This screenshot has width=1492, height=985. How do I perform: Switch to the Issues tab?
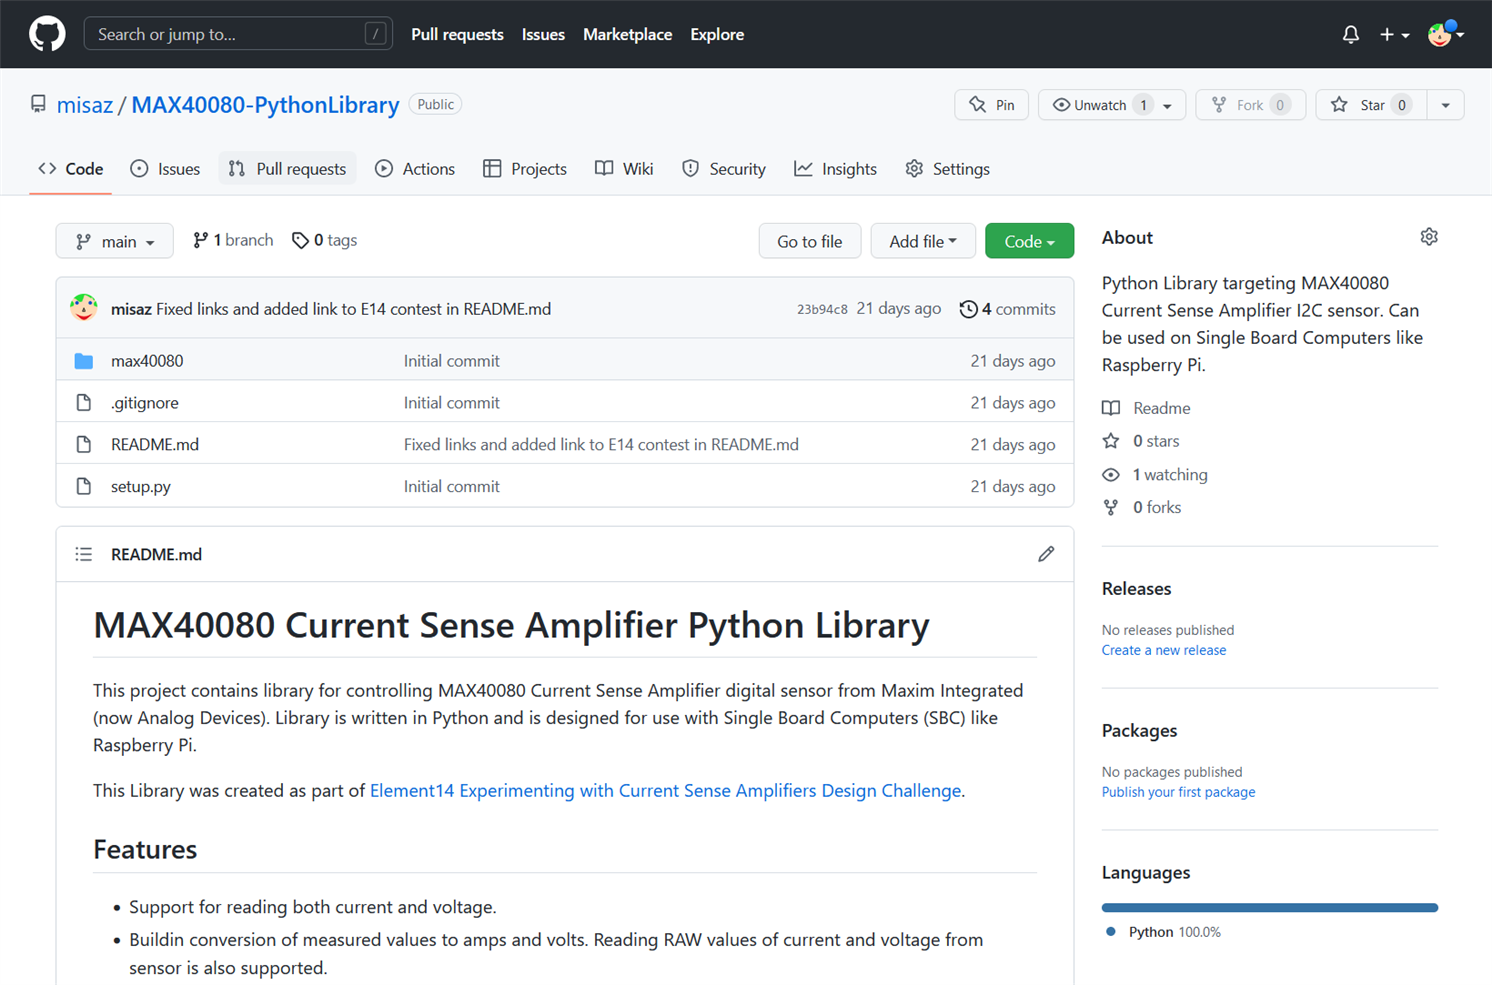(166, 169)
